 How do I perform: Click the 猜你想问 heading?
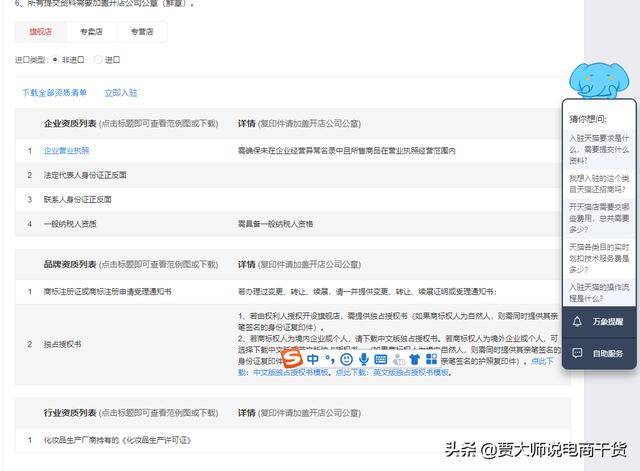point(588,119)
